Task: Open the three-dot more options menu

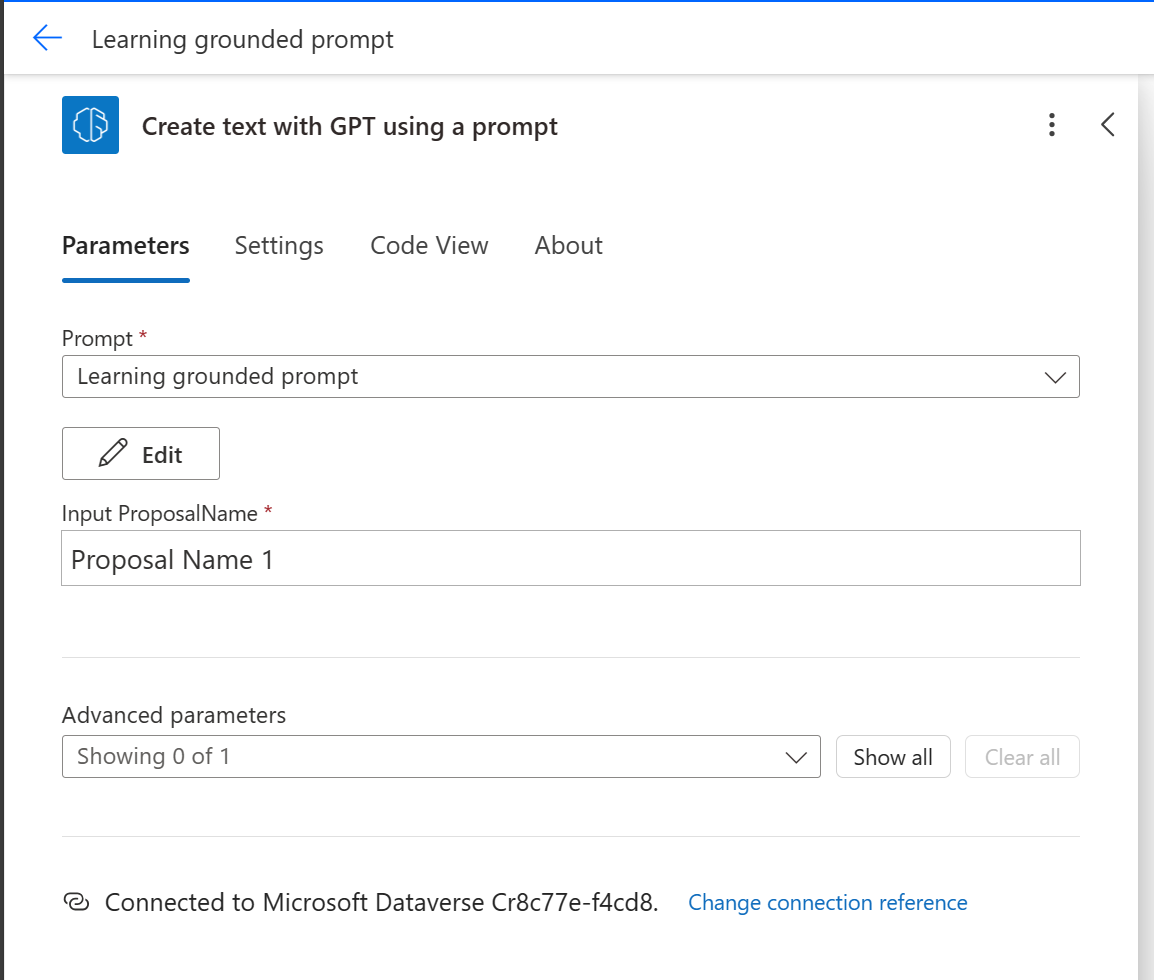Action: click(x=1052, y=125)
